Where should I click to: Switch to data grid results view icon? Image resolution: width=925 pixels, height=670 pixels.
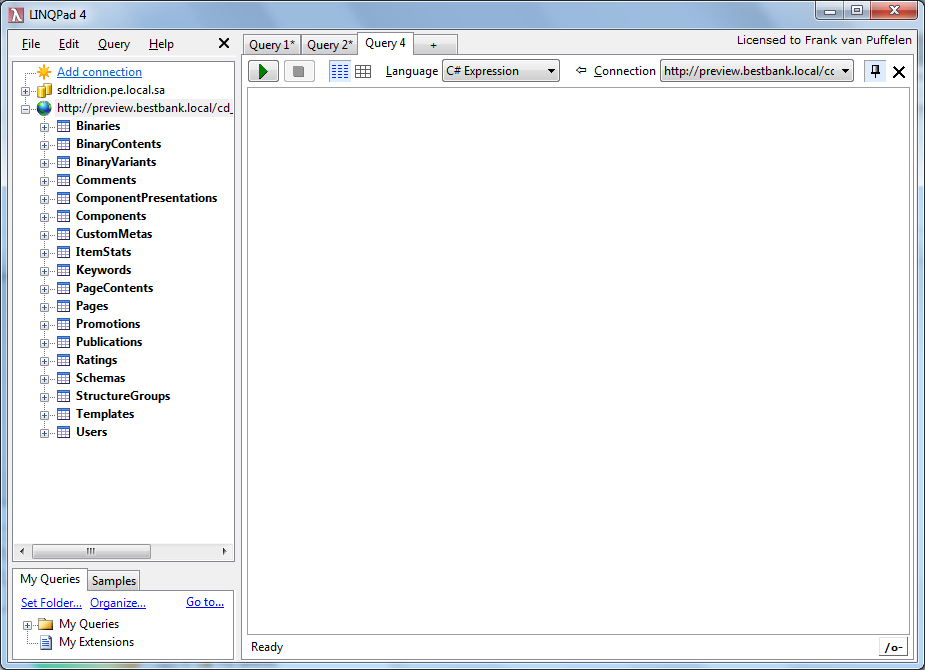pyautogui.click(x=363, y=71)
